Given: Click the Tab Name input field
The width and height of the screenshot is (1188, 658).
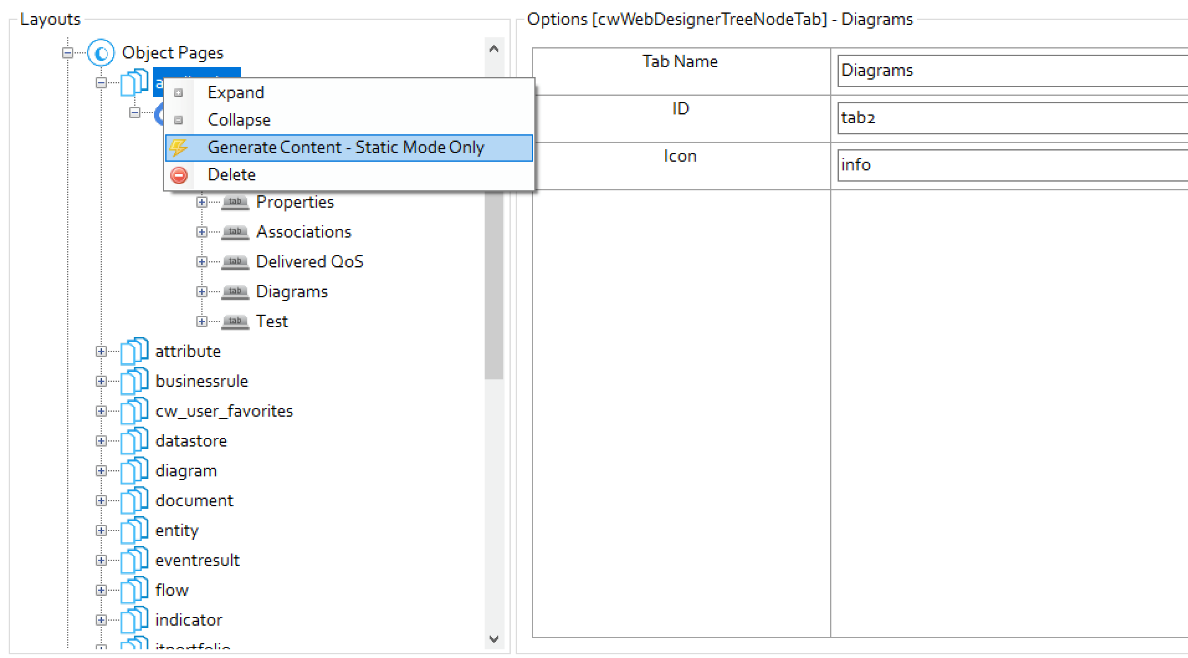Looking at the screenshot, I should tap(1012, 71).
